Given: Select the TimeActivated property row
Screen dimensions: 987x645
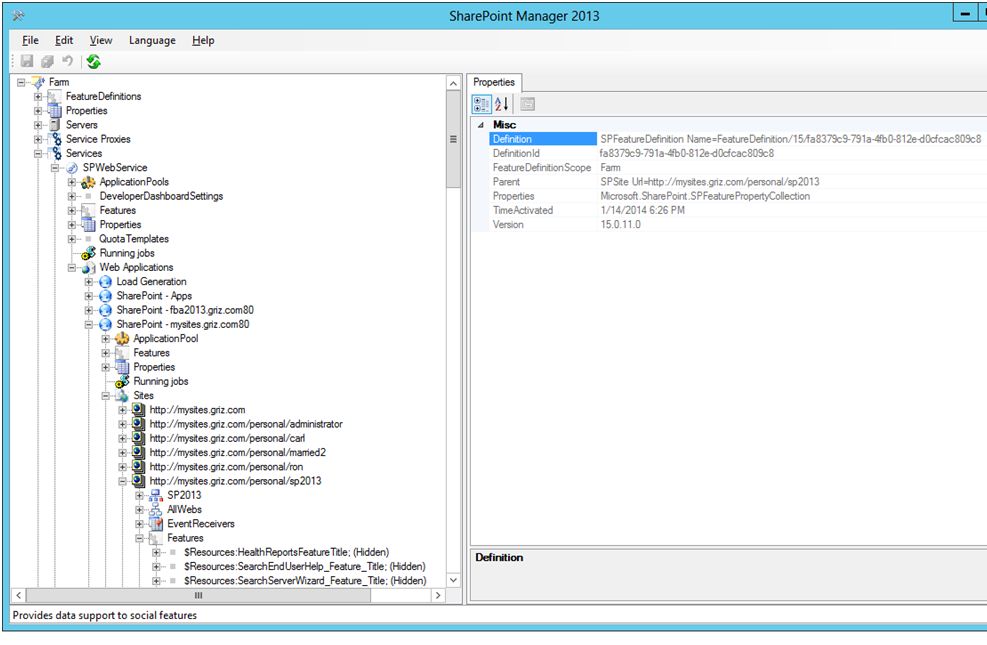Looking at the screenshot, I should coord(729,210).
